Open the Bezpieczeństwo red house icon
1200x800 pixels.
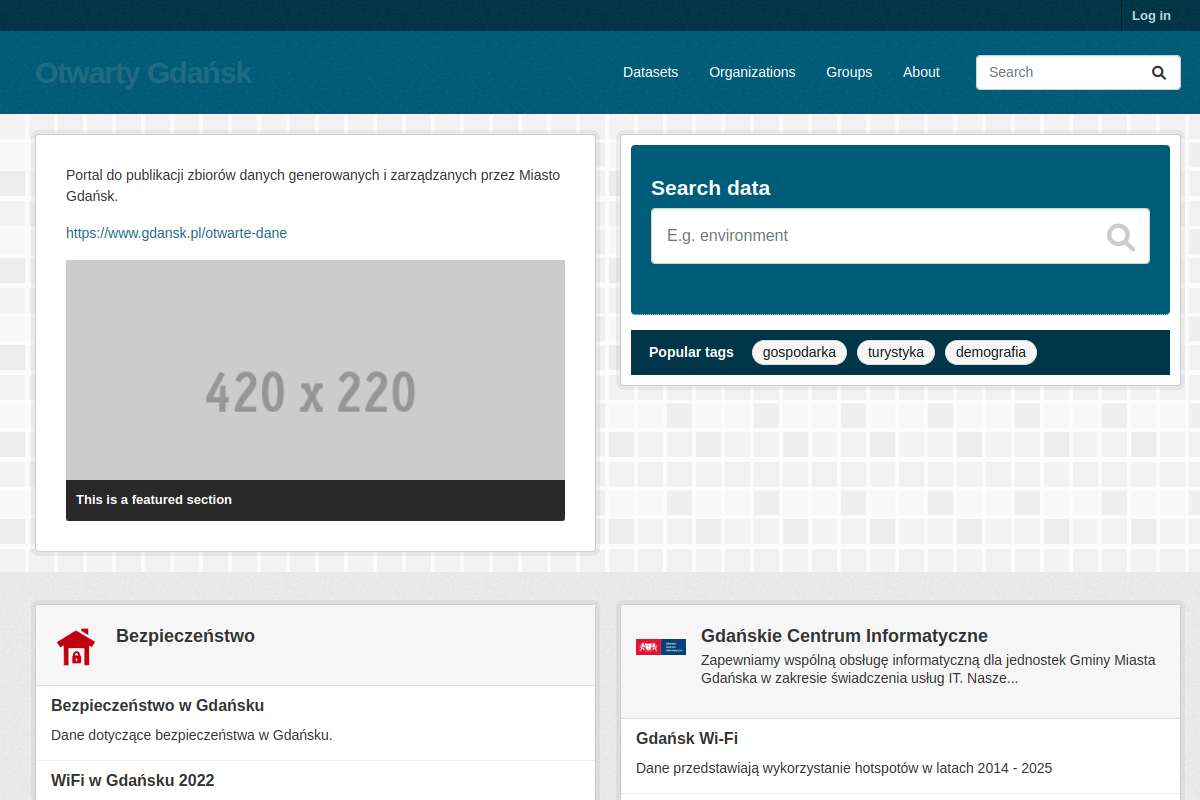point(76,647)
